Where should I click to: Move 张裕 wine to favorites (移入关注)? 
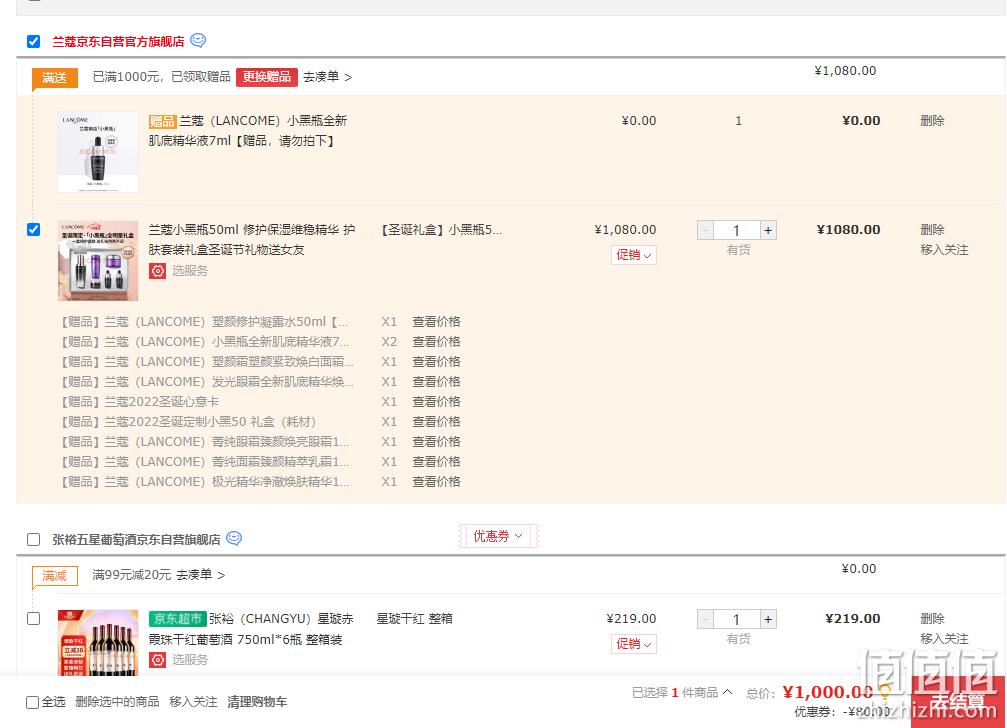[944, 639]
